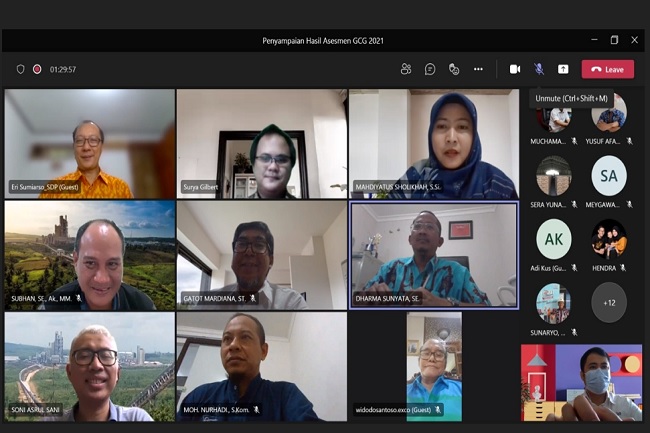Click the HENDRA participant avatar
The width and height of the screenshot is (650, 433).
(609, 239)
